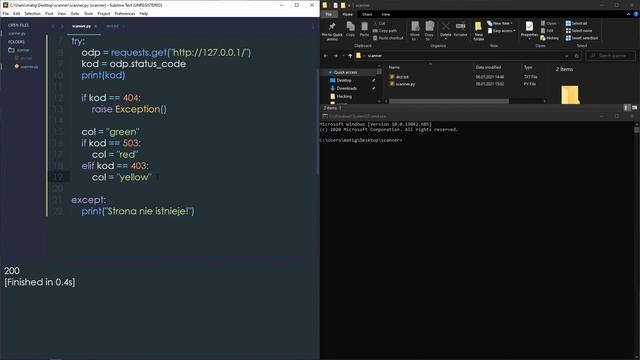
Task: Open the File tab in Explorer
Action: [x=329, y=14]
